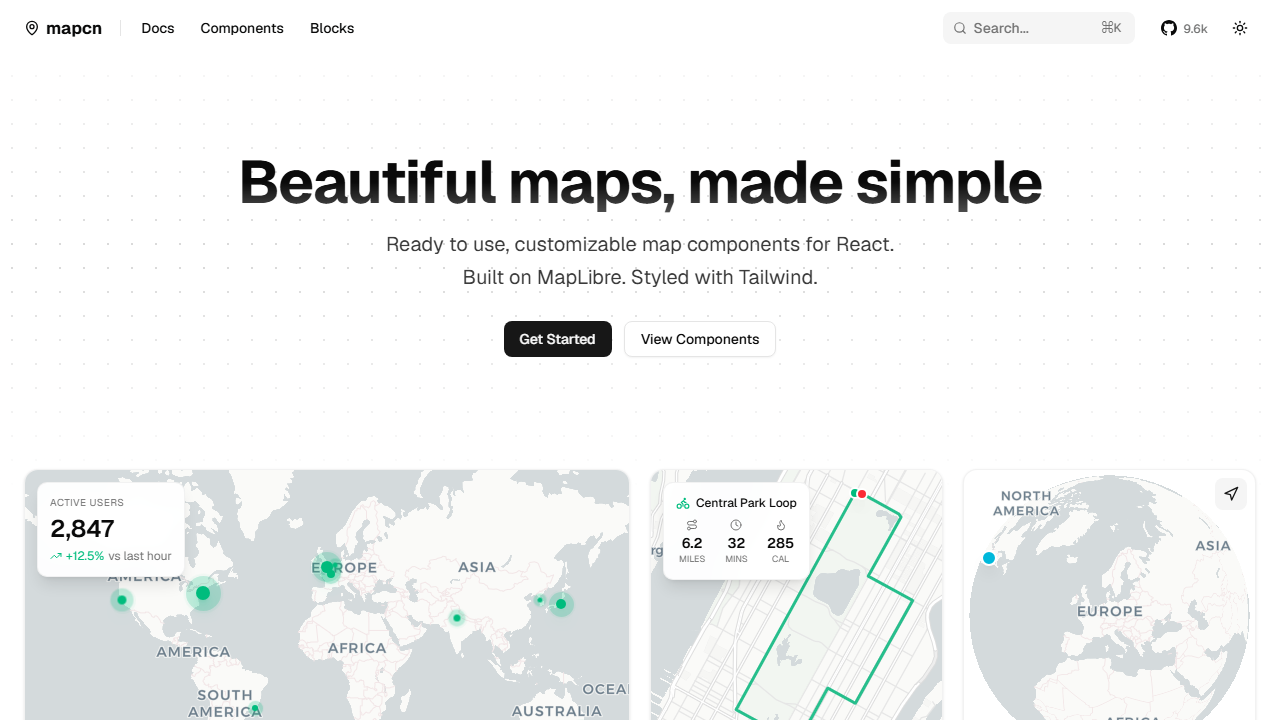
Task: Click the Get Started button
Action: pos(558,339)
